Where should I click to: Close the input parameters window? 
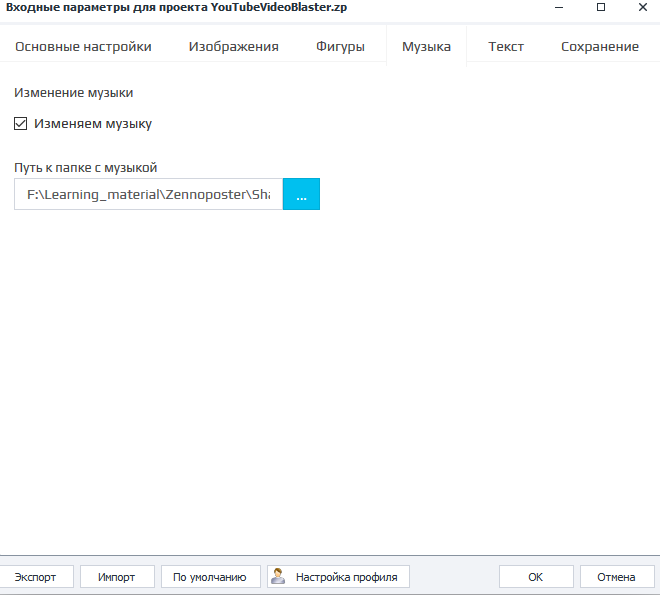pyautogui.click(x=643, y=8)
